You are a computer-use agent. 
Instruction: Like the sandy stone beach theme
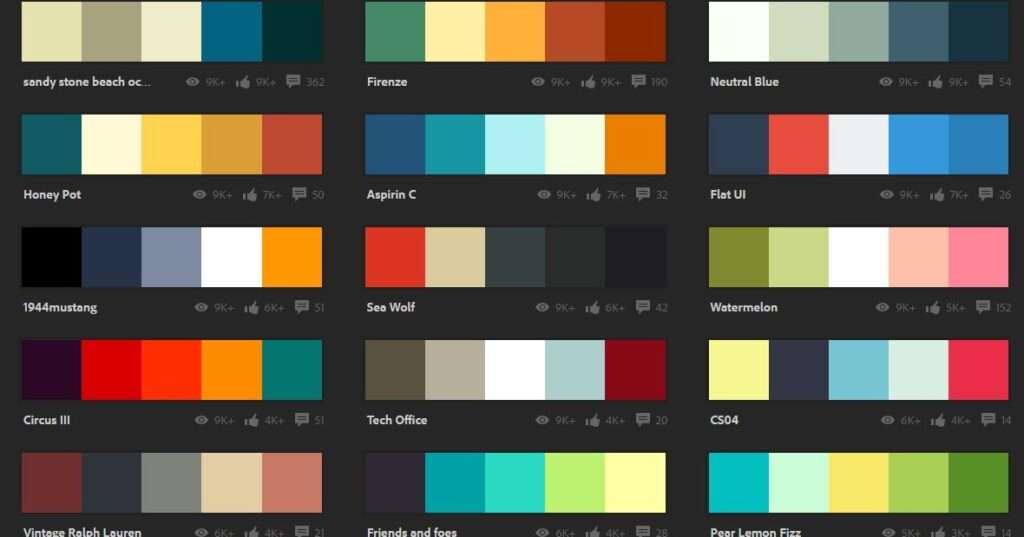(x=243, y=82)
